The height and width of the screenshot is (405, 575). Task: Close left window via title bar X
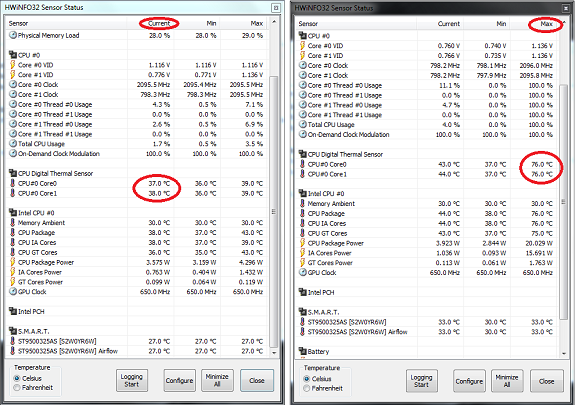point(276,7)
